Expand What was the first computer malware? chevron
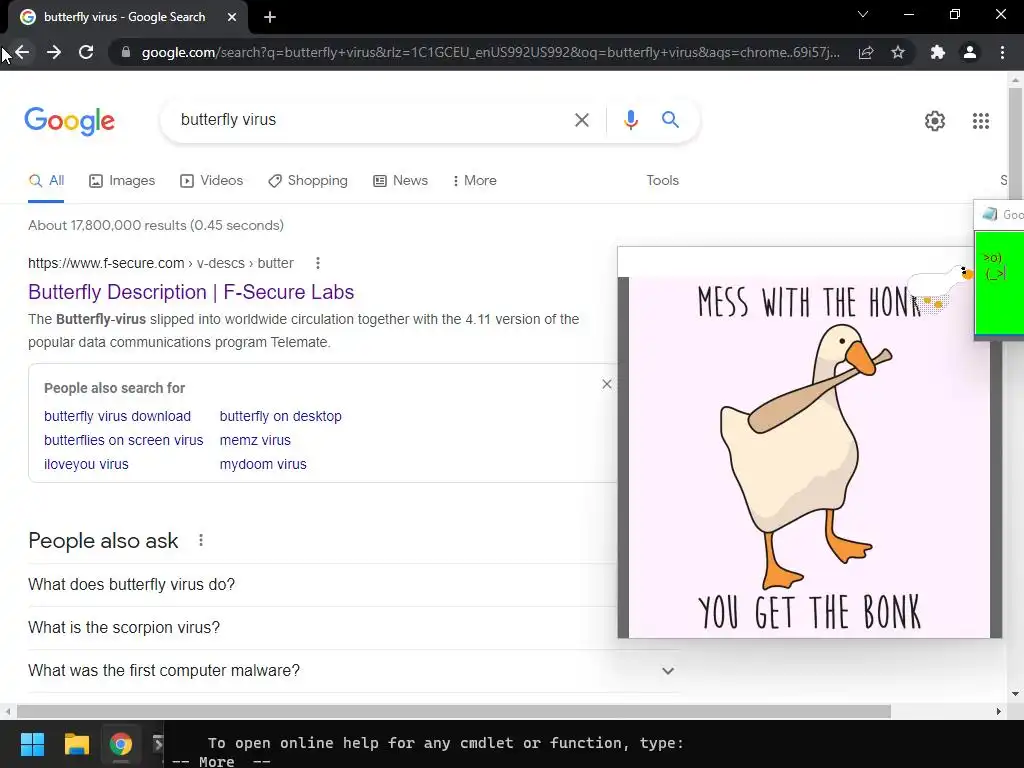 point(667,671)
